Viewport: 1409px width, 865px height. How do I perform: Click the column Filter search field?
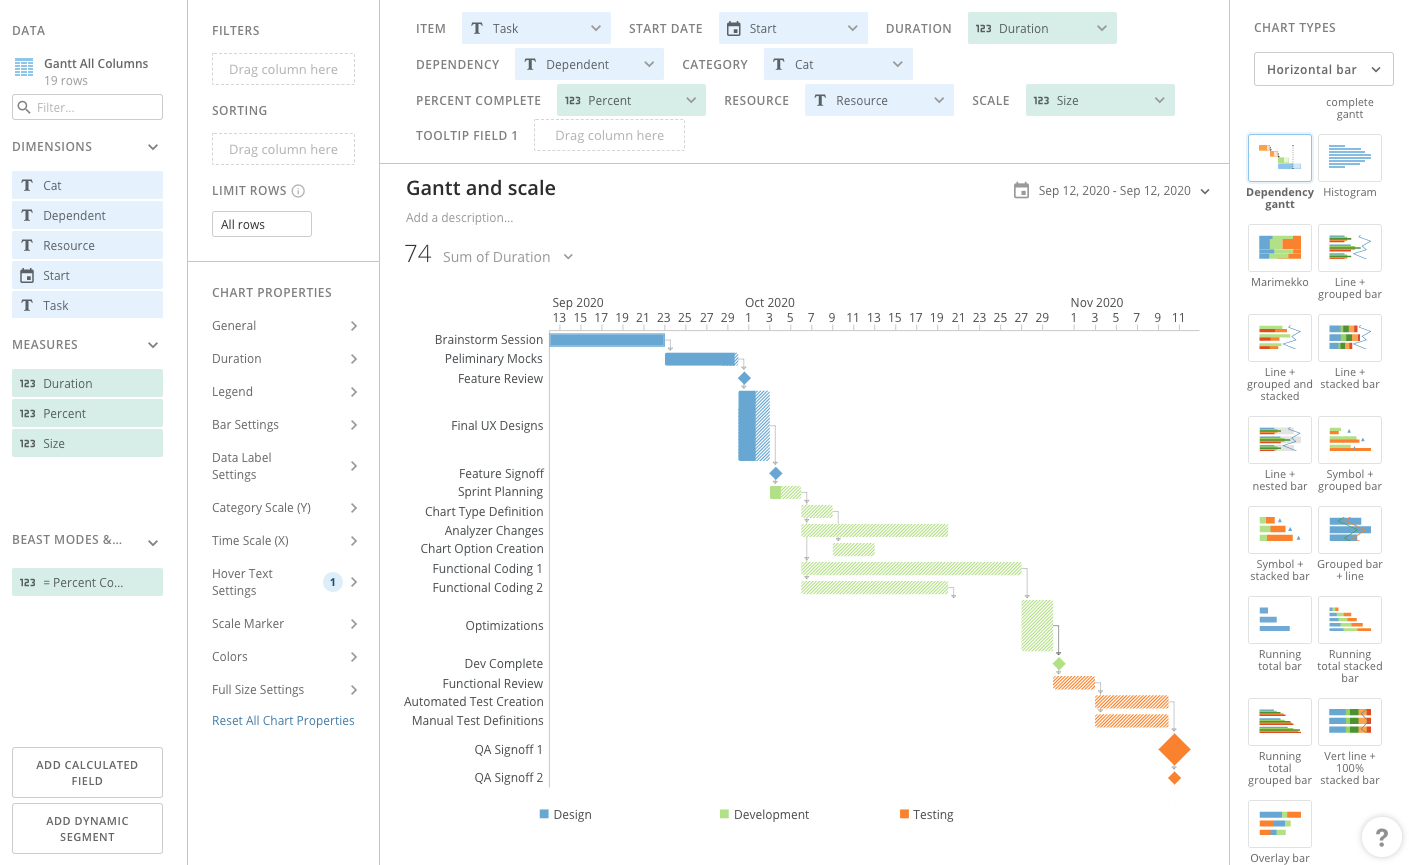[87, 107]
